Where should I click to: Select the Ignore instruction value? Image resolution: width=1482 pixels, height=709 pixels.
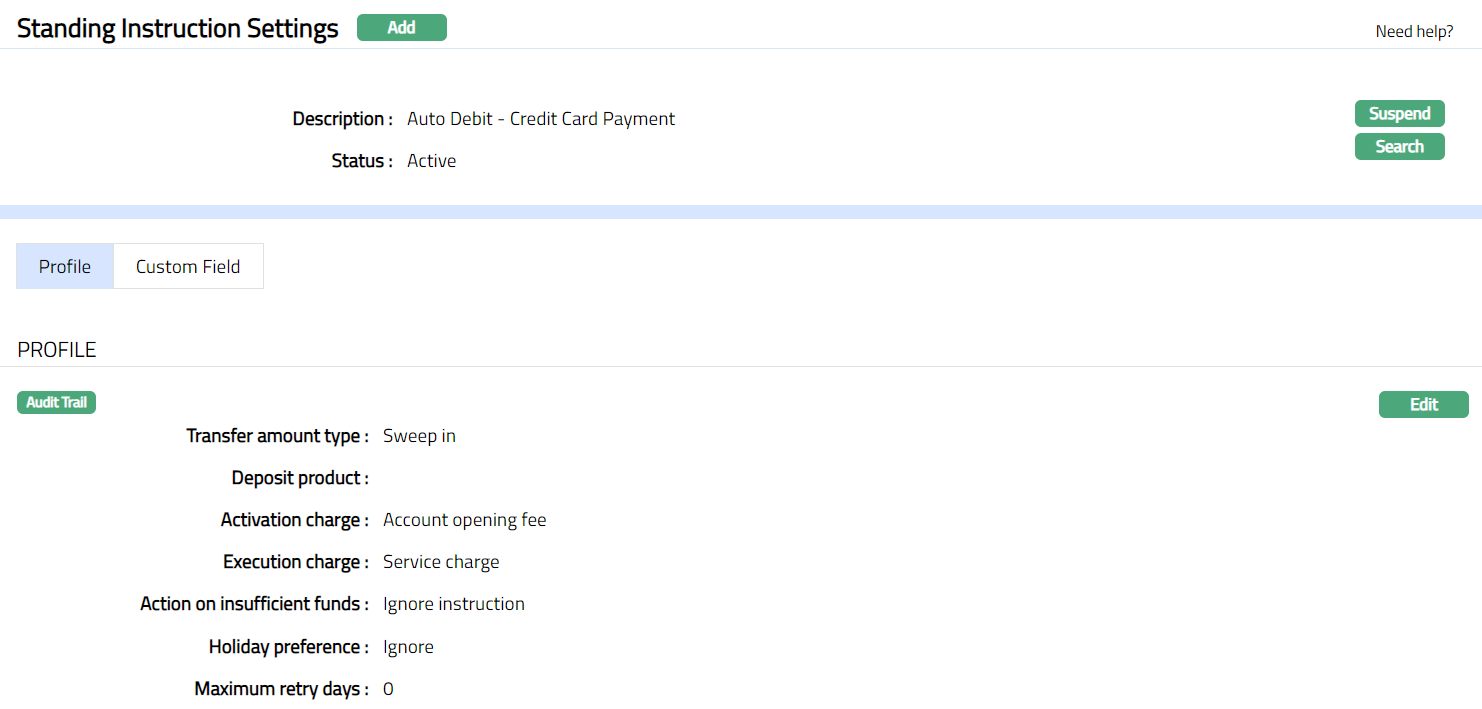coord(453,604)
